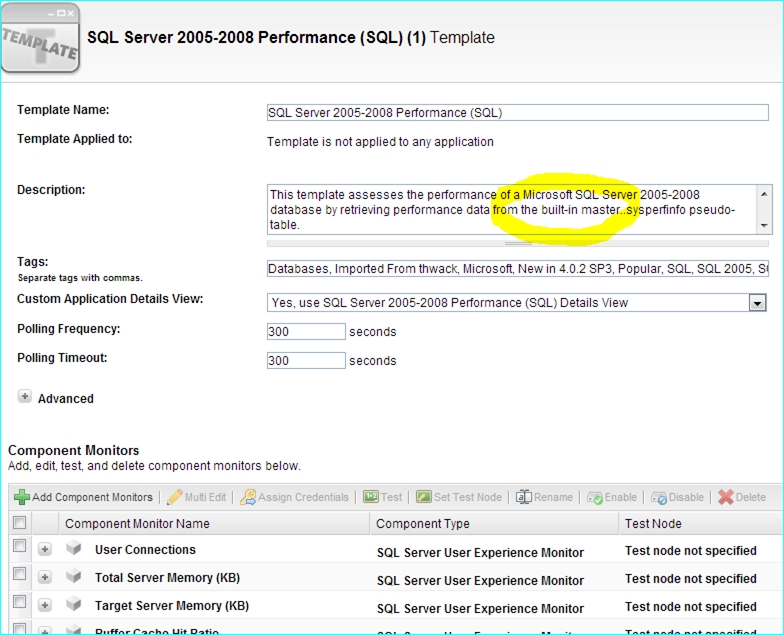Click the Polling Timeout seconds field

[x=306, y=360]
